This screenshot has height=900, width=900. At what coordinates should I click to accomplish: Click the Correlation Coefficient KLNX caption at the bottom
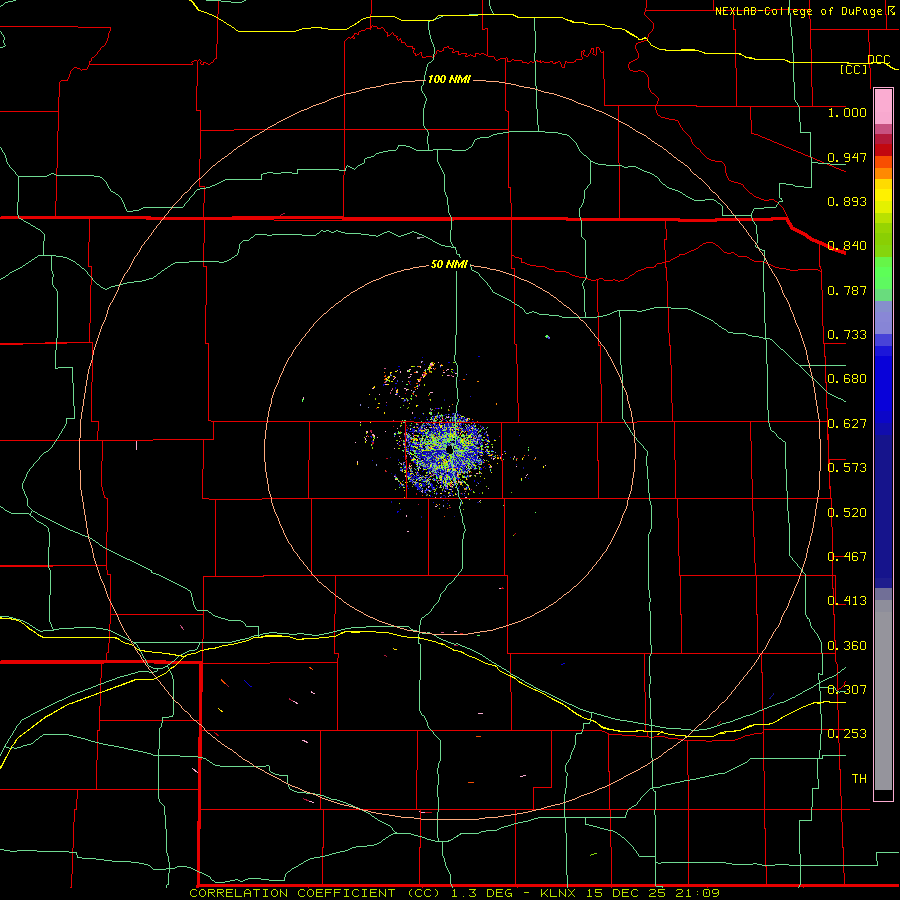pyautogui.click(x=454, y=893)
